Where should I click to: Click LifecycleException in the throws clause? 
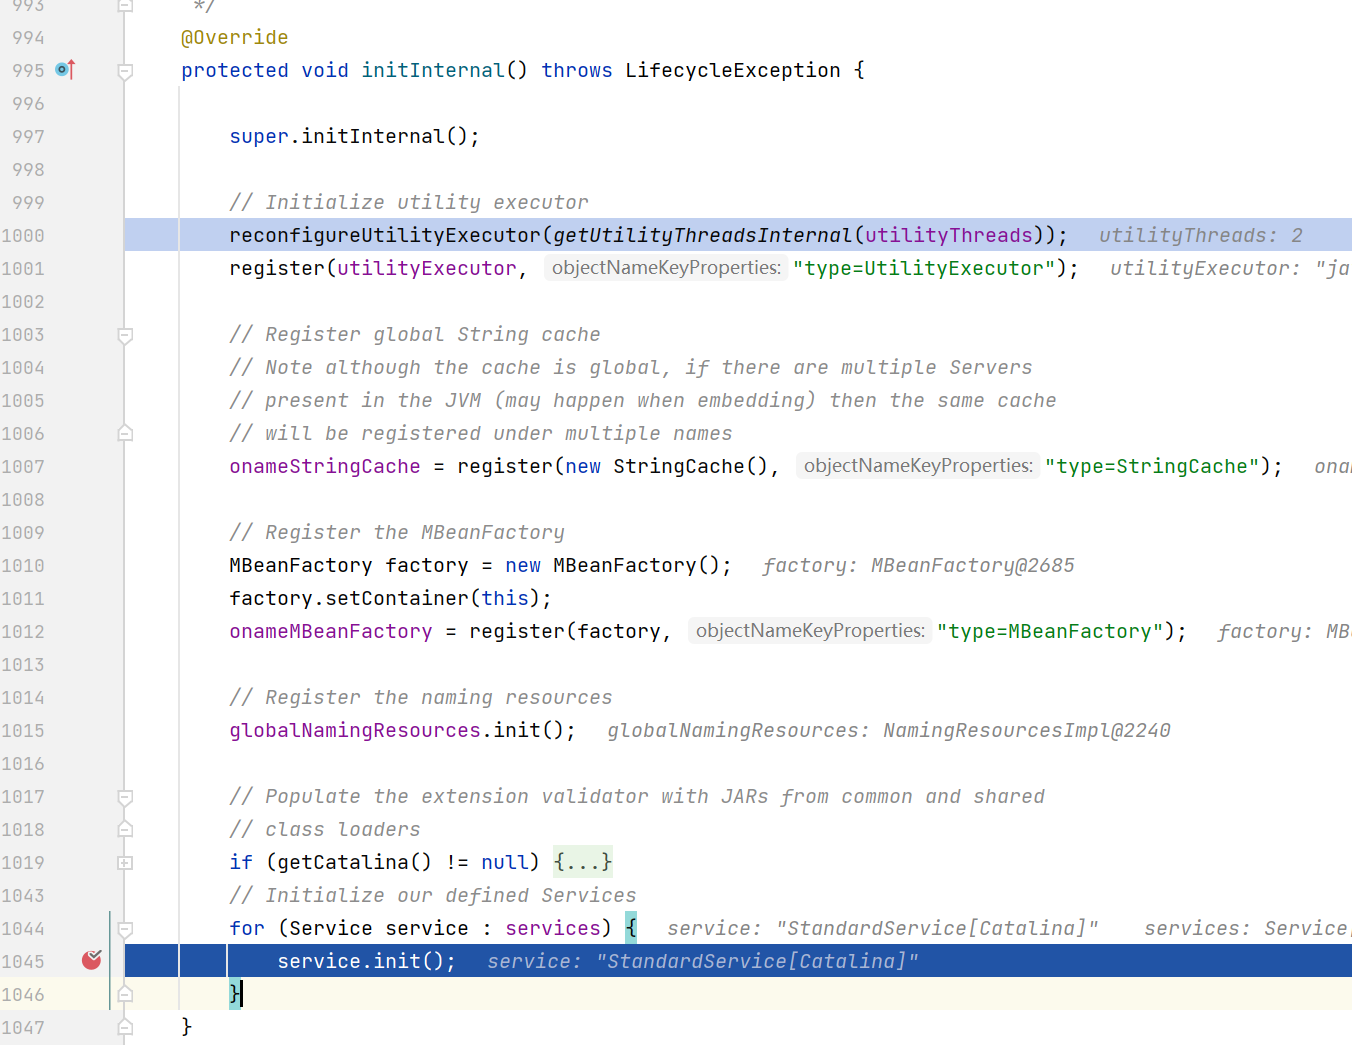tap(733, 70)
